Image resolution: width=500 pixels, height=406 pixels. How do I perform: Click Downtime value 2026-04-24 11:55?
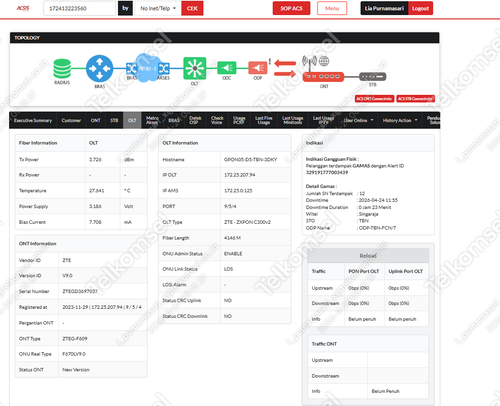[x=378, y=200]
